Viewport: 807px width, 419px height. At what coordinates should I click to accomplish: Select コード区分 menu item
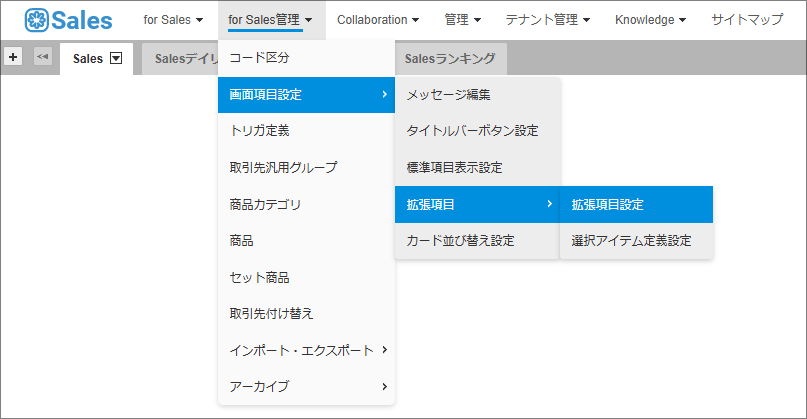[306, 58]
